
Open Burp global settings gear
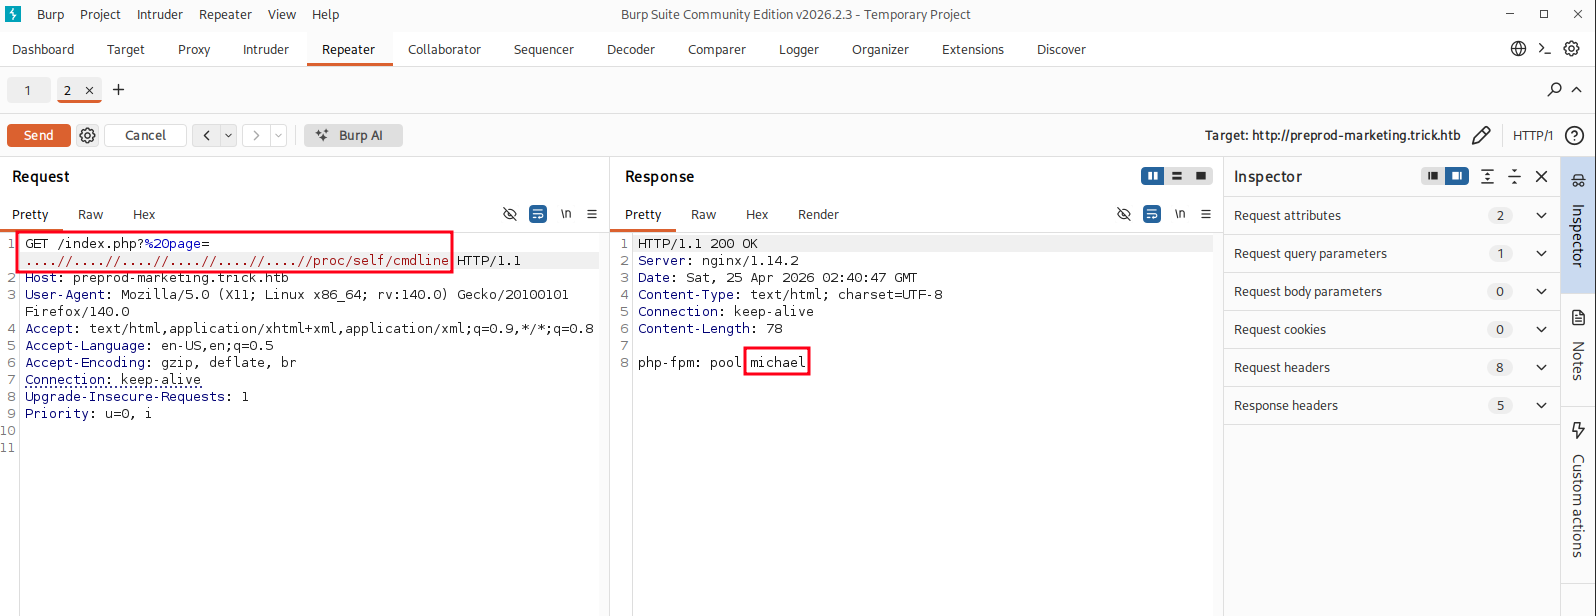(x=1571, y=49)
